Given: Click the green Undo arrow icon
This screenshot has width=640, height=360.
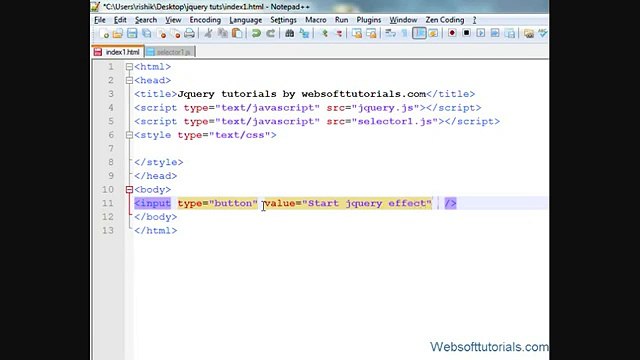Looking at the screenshot, I should pyautogui.click(x=256, y=33).
